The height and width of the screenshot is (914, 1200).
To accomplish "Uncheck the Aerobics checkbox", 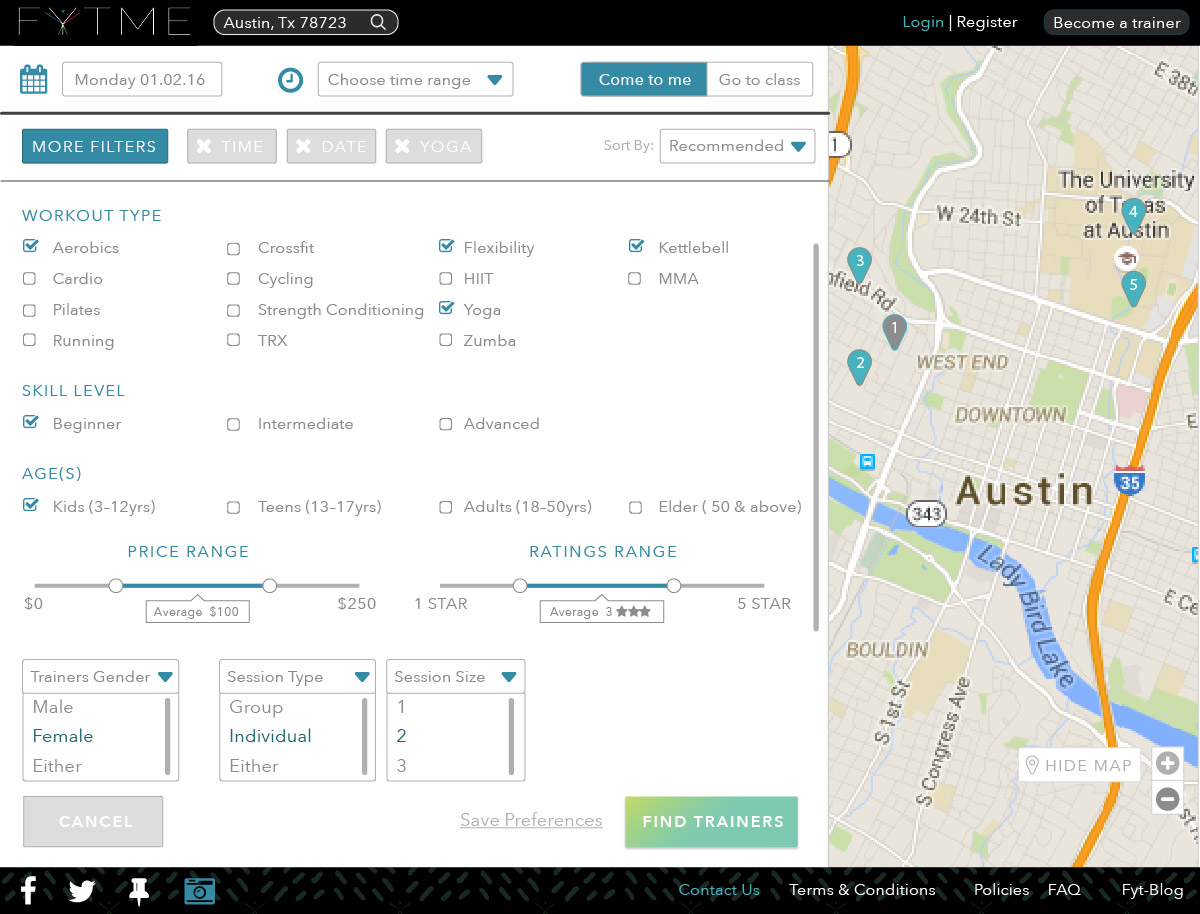I will coord(30,247).
